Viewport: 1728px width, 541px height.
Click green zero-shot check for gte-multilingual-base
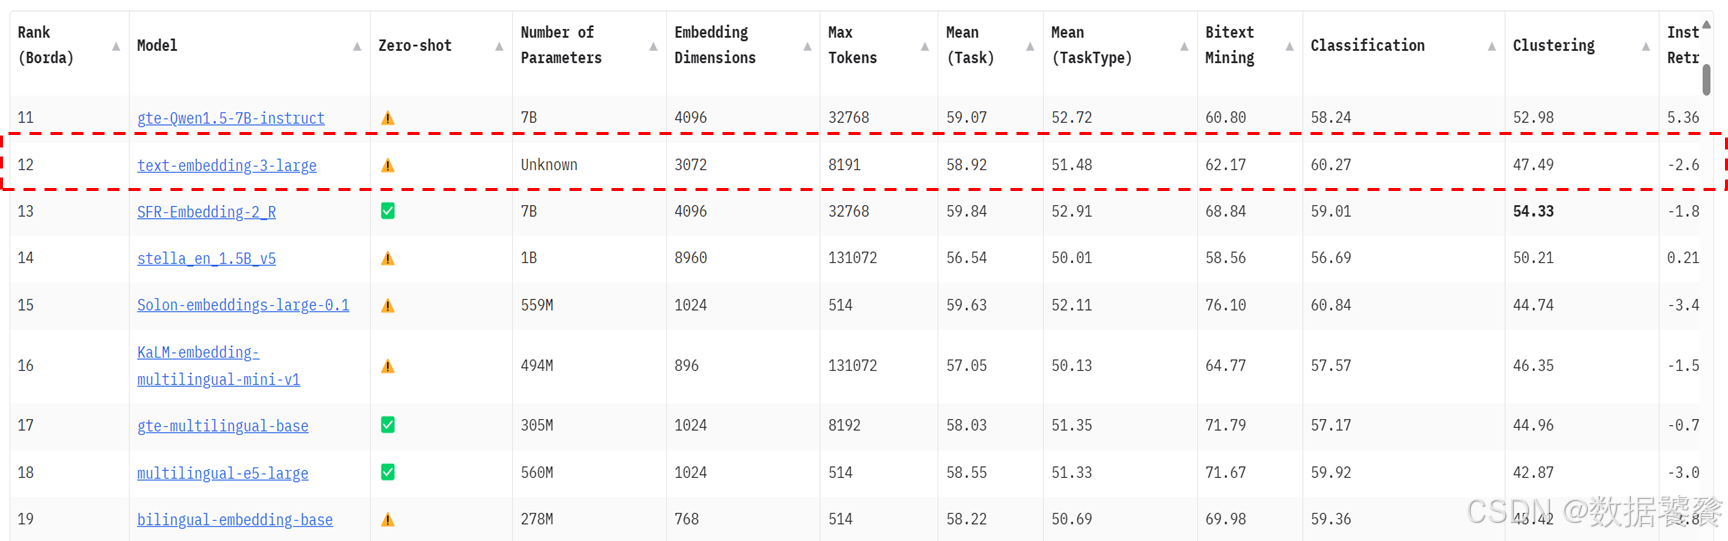click(x=388, y=425)
